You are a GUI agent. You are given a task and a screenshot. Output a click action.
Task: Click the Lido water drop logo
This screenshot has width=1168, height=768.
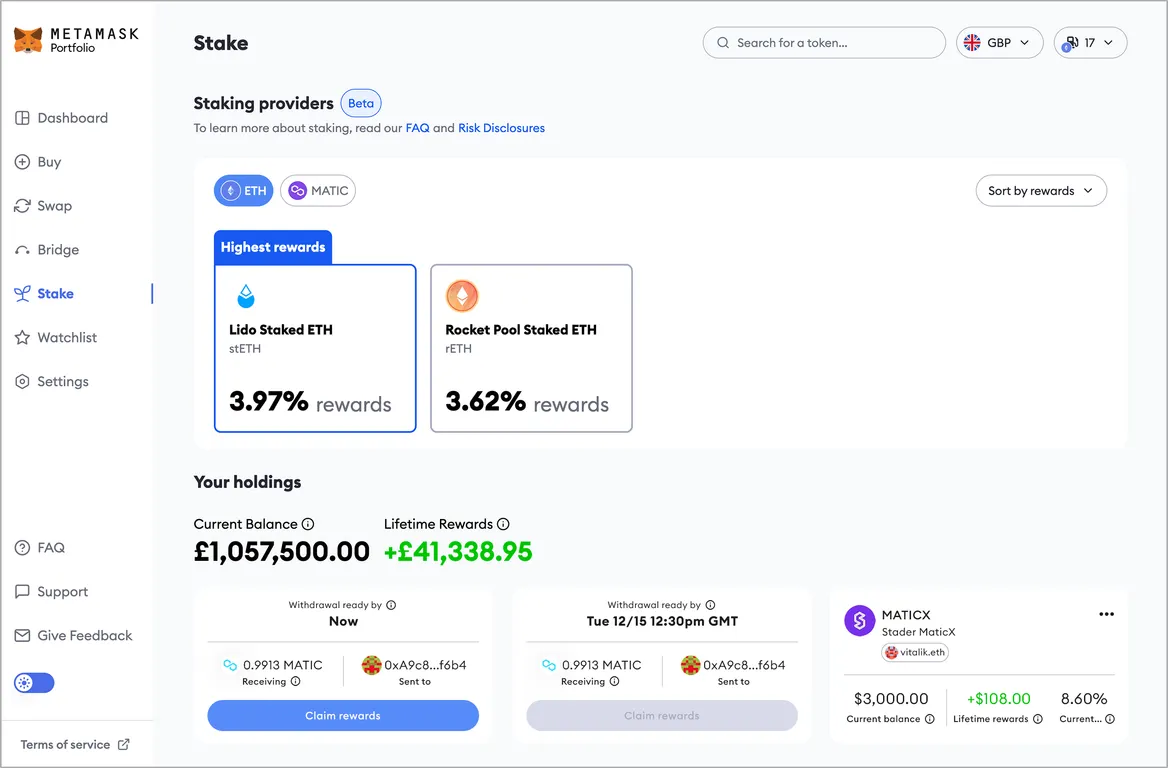tap(246, 296)
